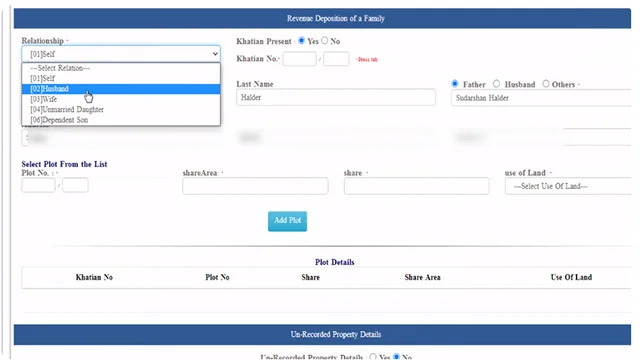This screenshot has width=640, height=360.
Task: Set Khatian Present to Yes
Action: point(302,40)
